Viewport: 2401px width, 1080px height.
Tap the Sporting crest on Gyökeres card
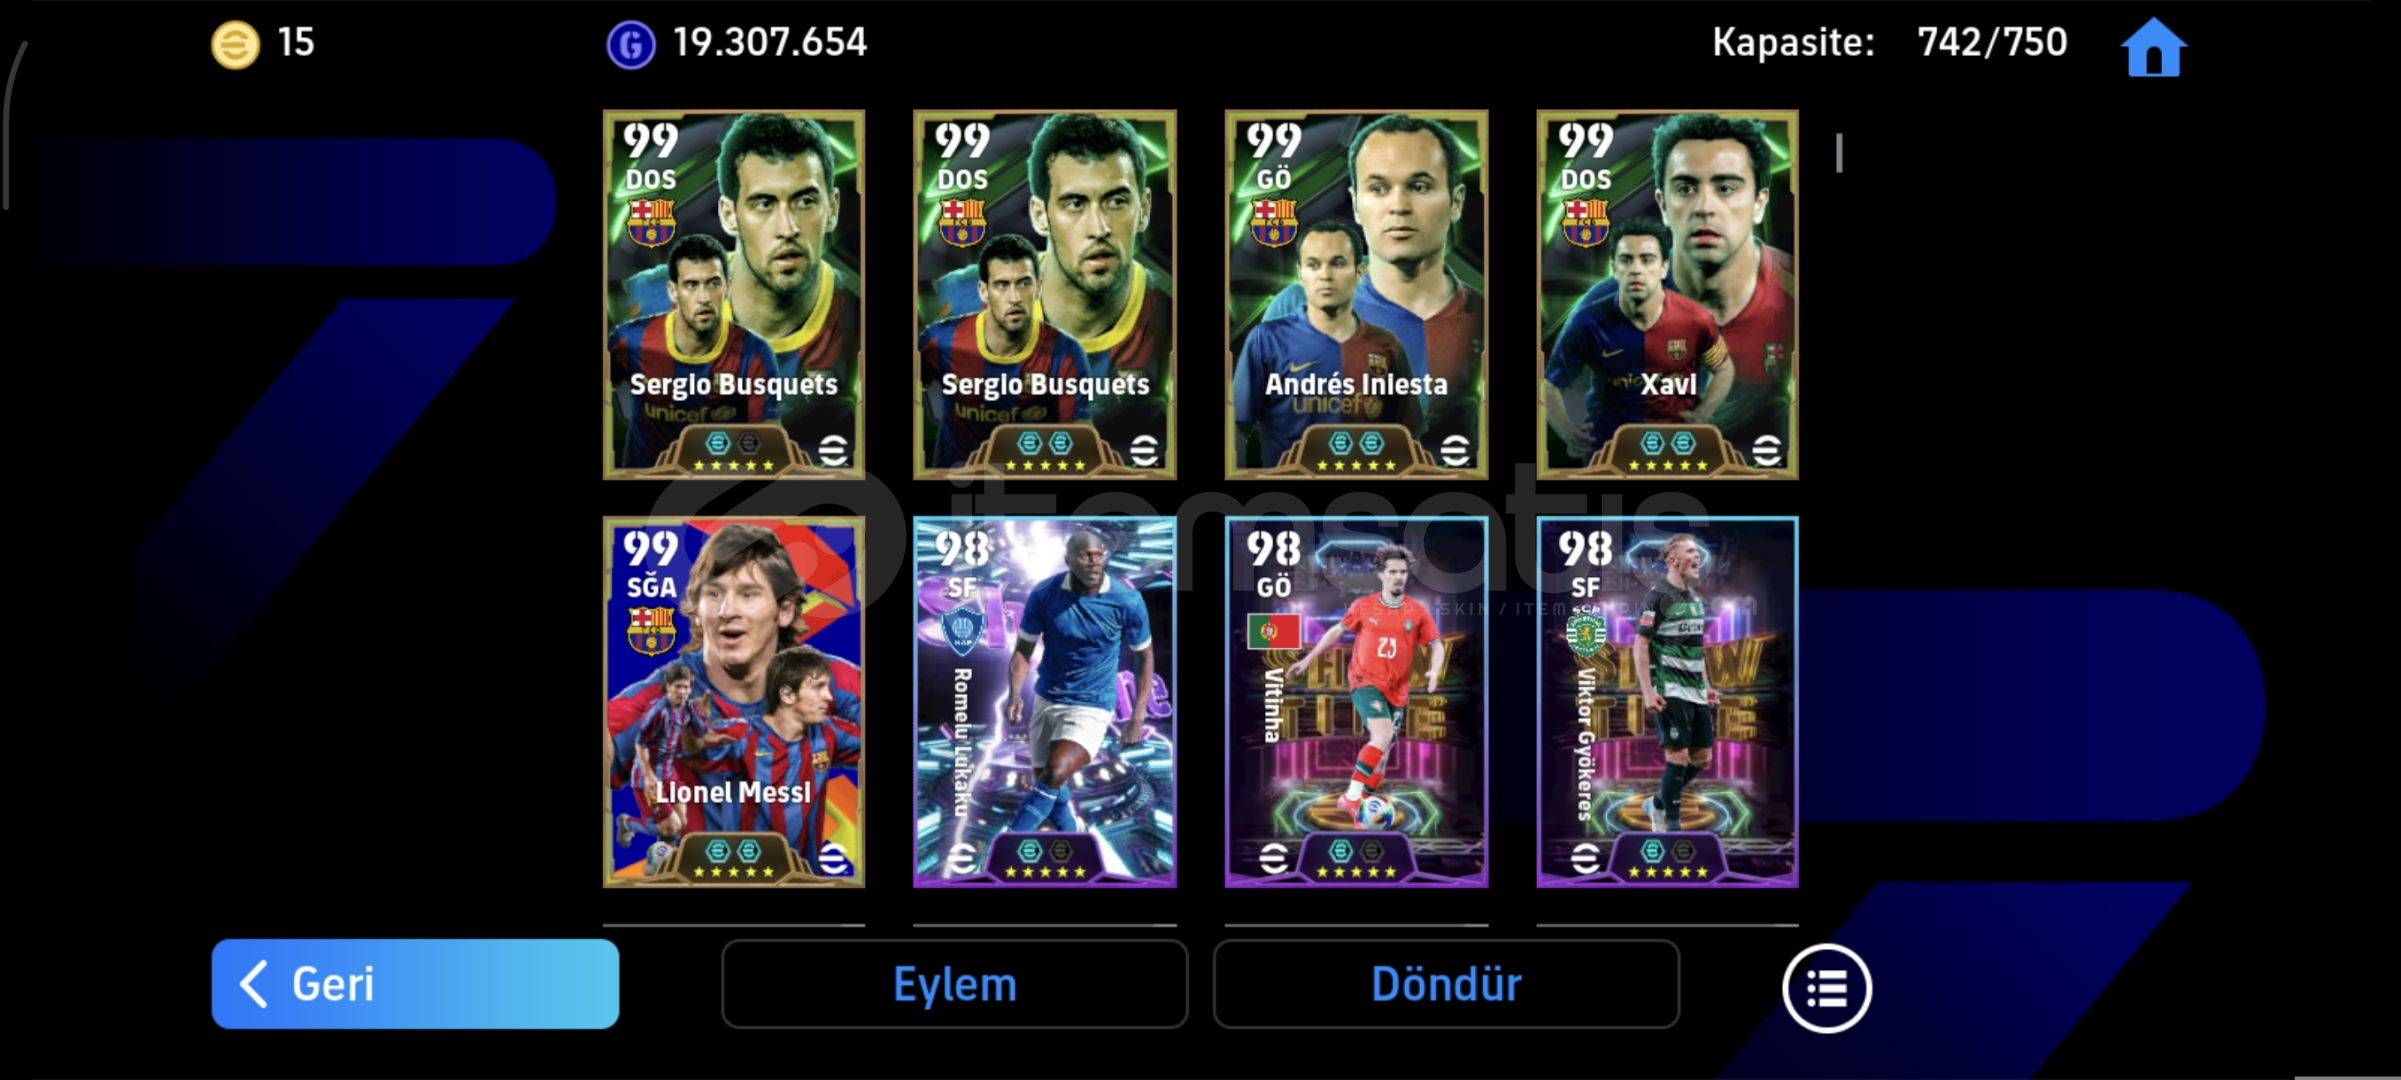(1586, 632)
